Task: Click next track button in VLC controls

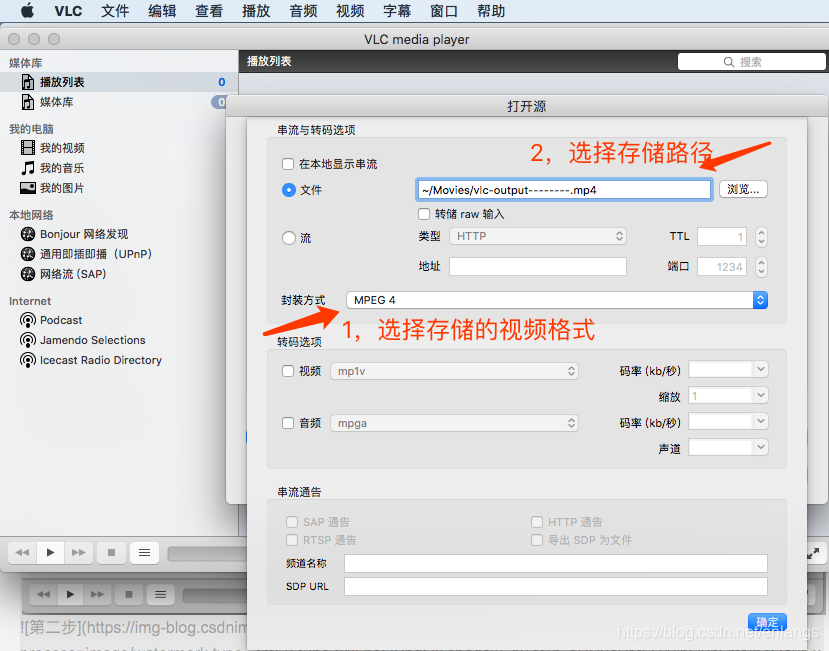Action: pyautogui.click(x=79, y=553)
